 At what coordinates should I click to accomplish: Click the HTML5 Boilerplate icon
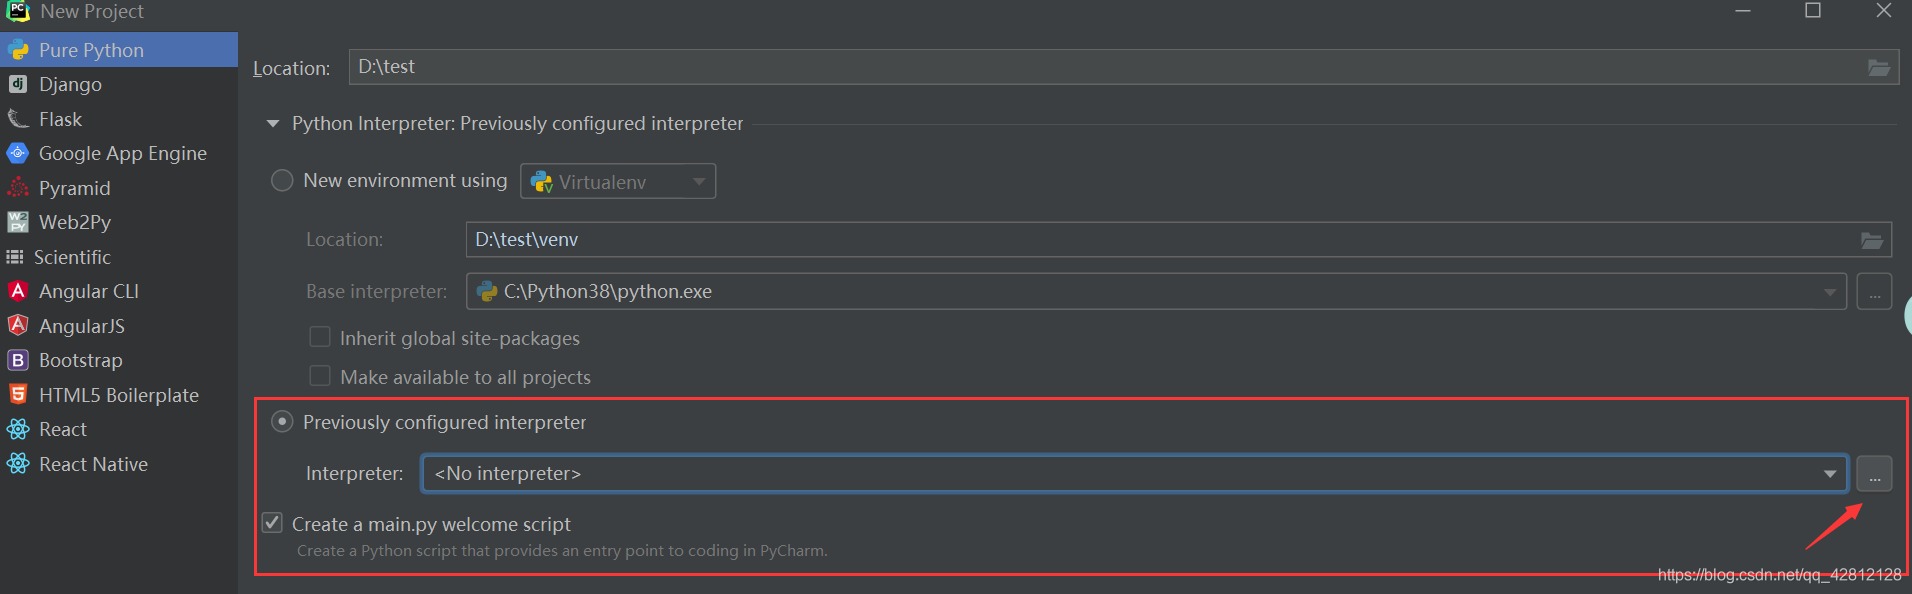coord(18,394)
